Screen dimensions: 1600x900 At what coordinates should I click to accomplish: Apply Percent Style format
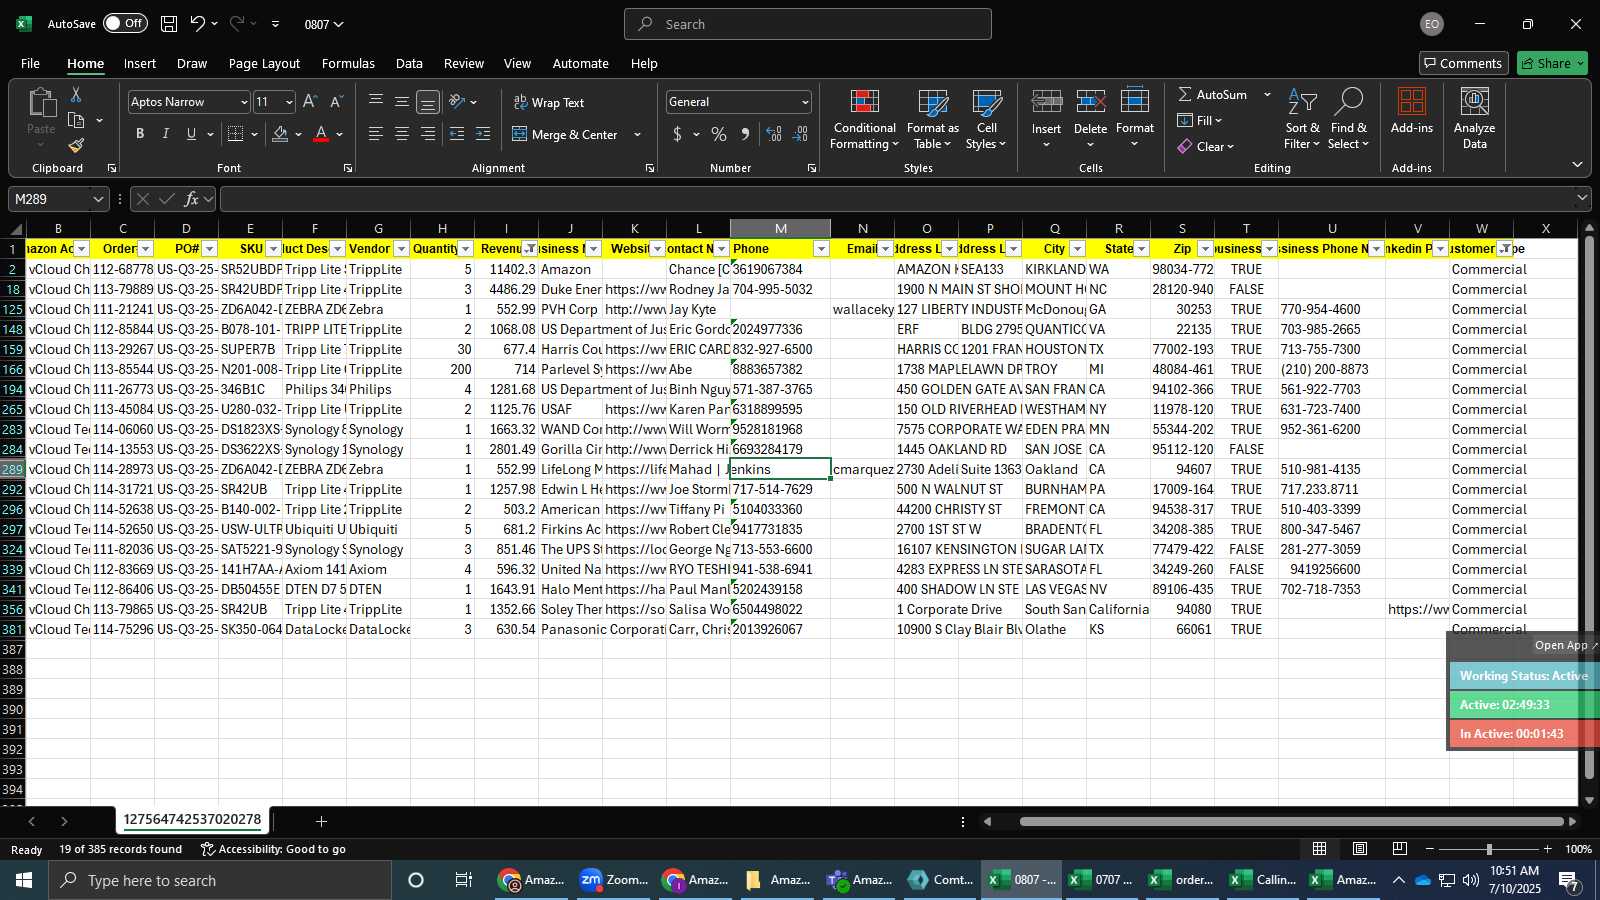click(719, 134)
